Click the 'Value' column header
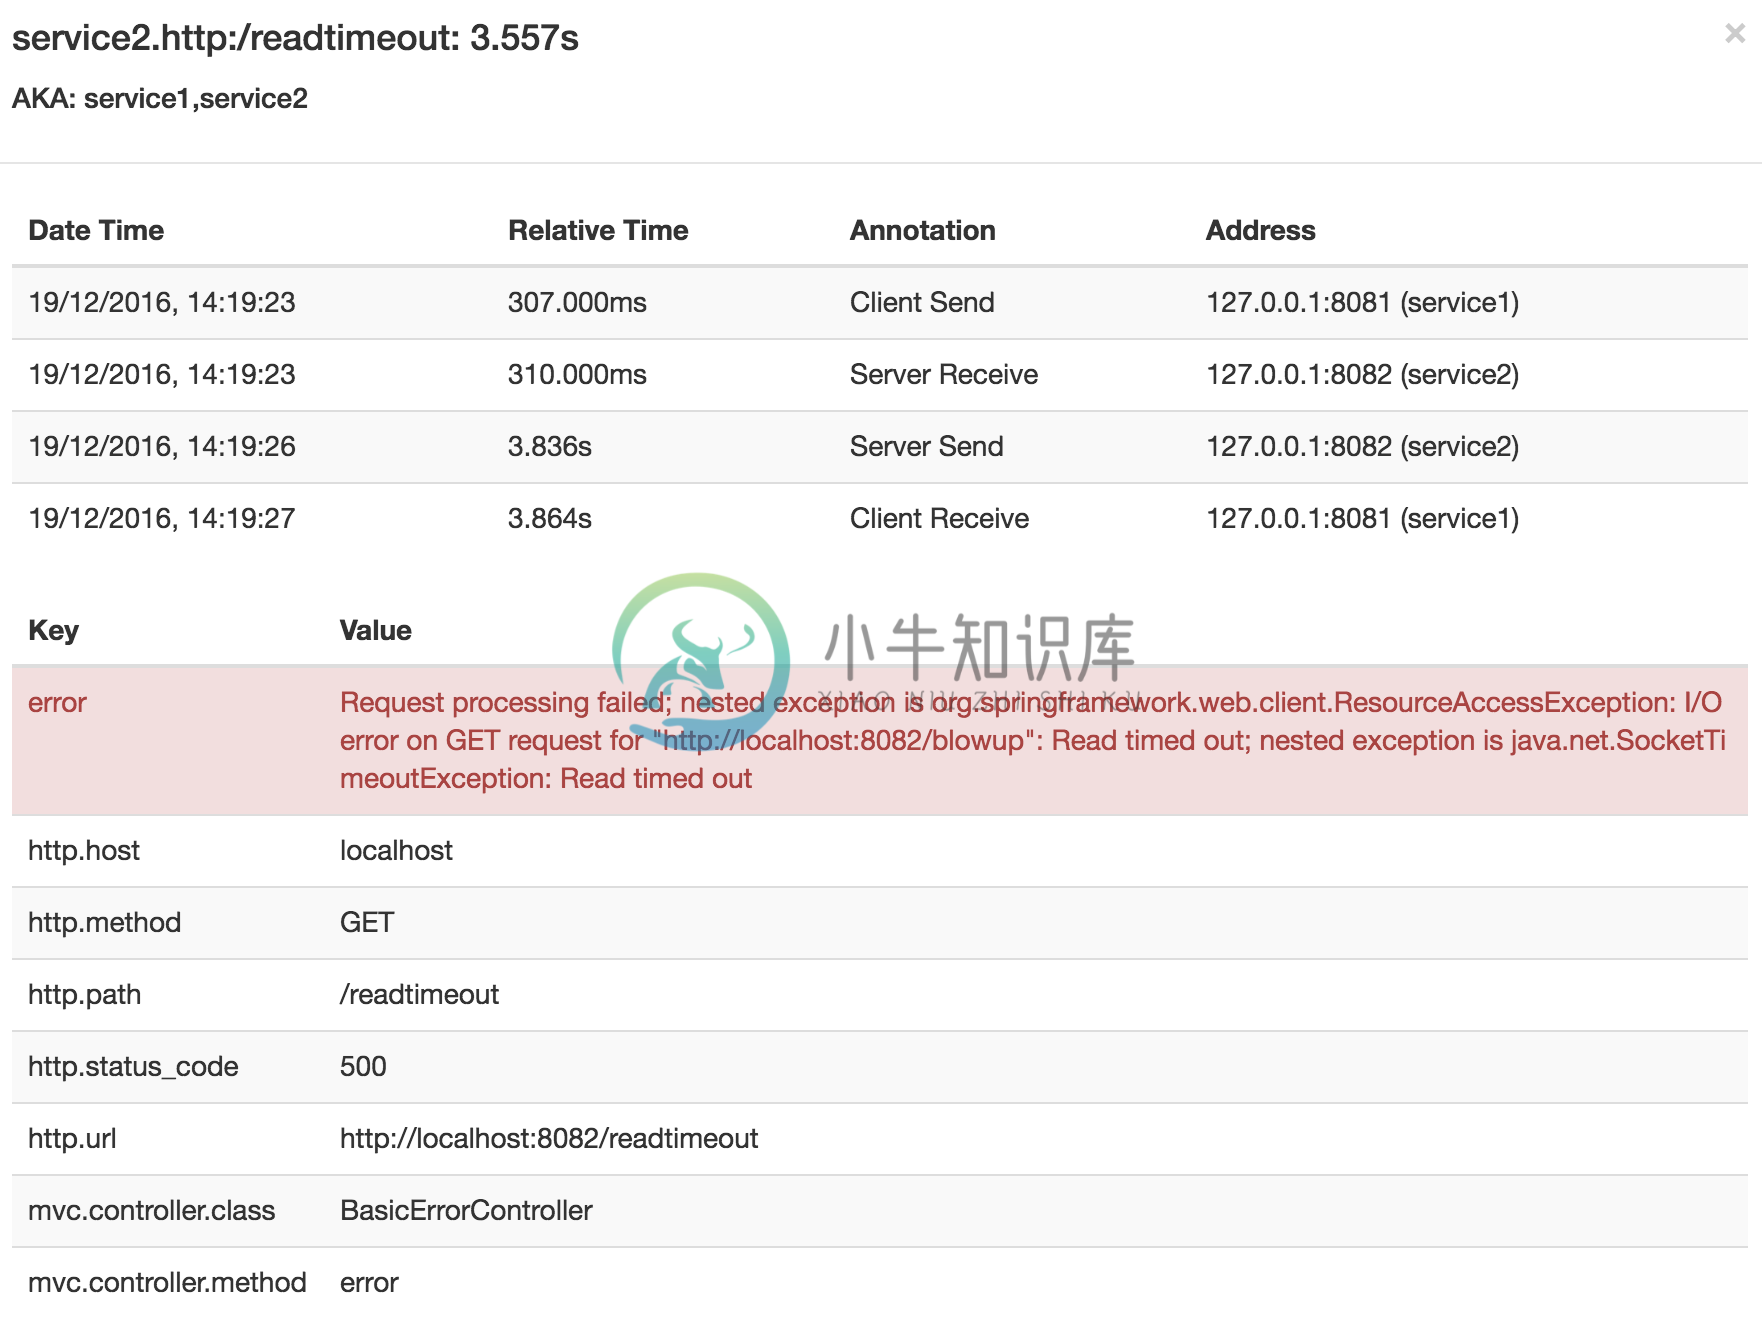Screen dimensions: 1762x1322 pyautogui.click(x=375, y=630)
